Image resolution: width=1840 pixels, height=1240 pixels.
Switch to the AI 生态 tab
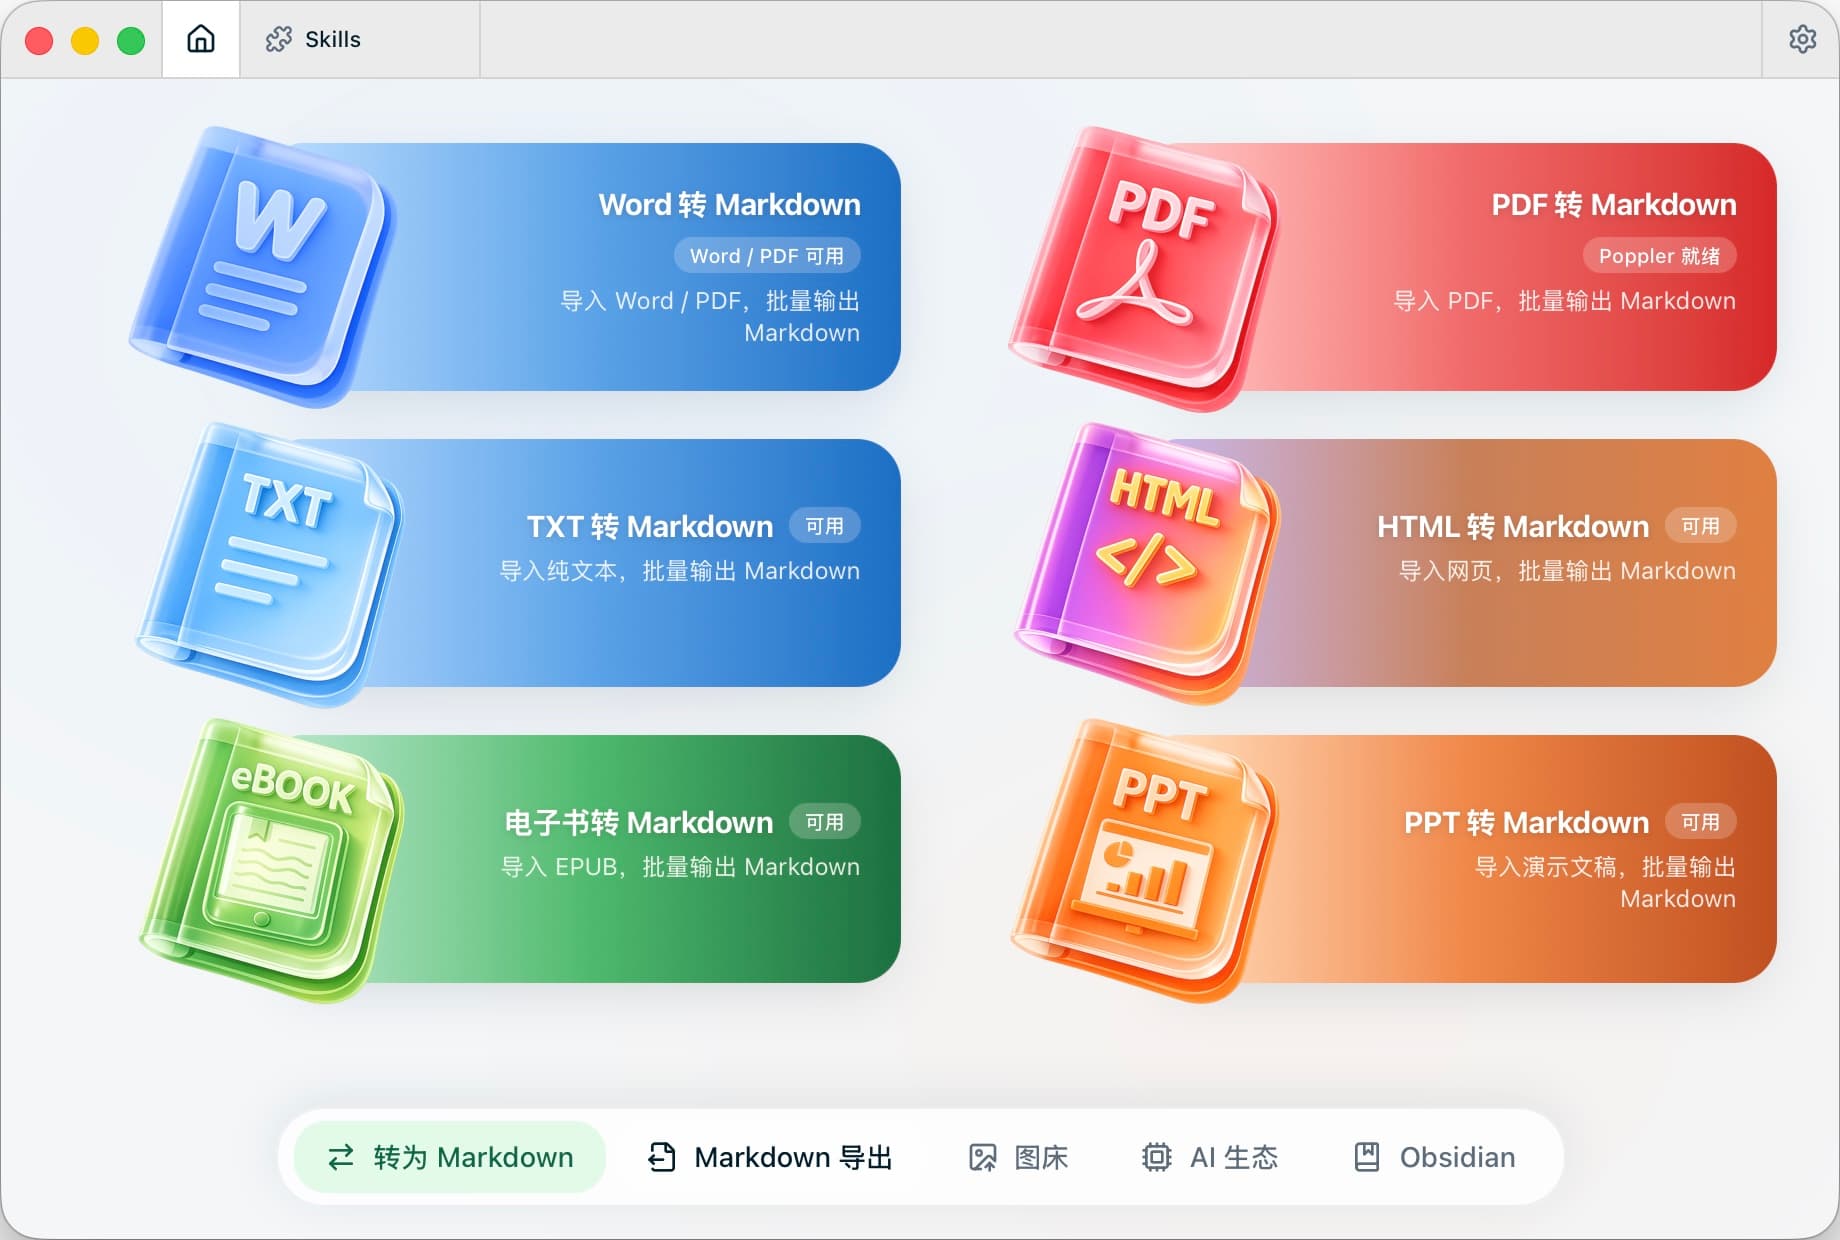1210,1157
